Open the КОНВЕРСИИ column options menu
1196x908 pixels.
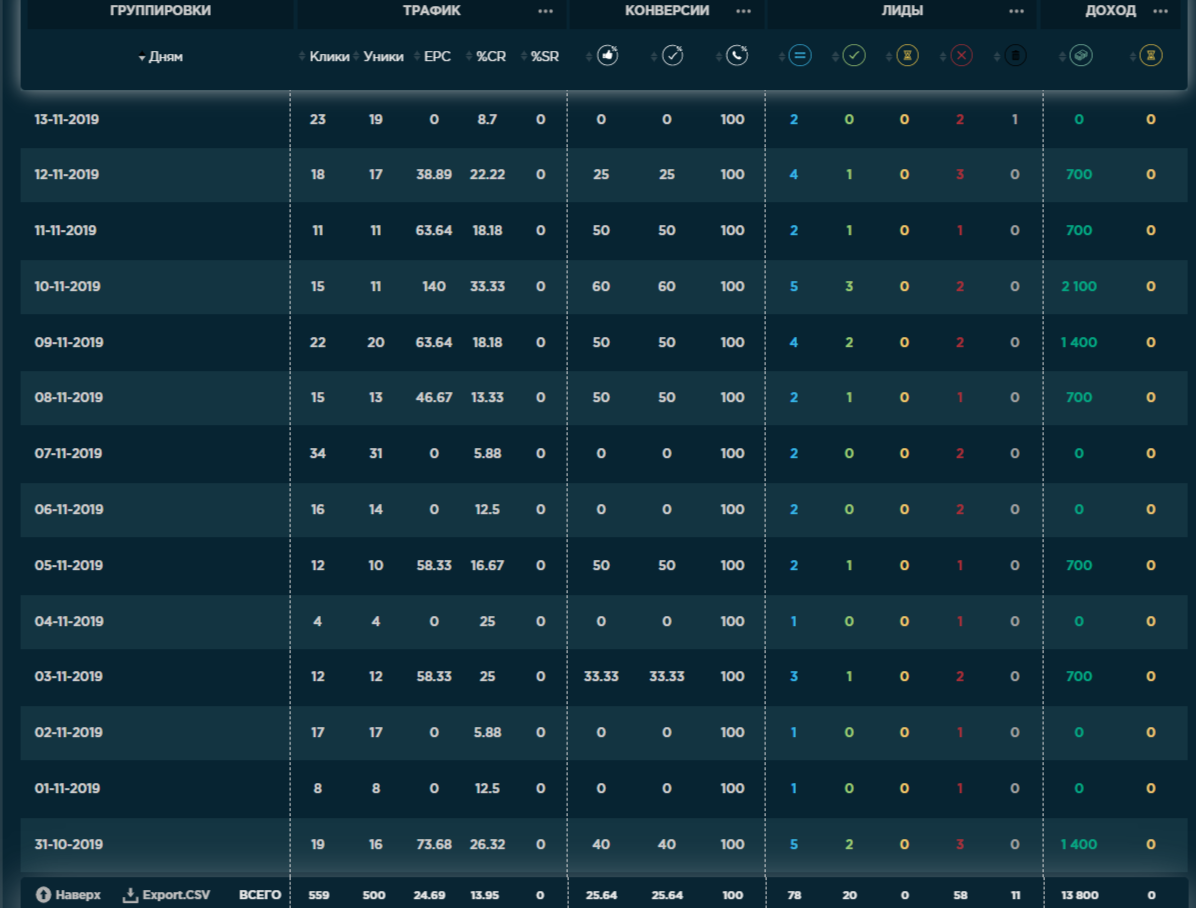[744, 11]
